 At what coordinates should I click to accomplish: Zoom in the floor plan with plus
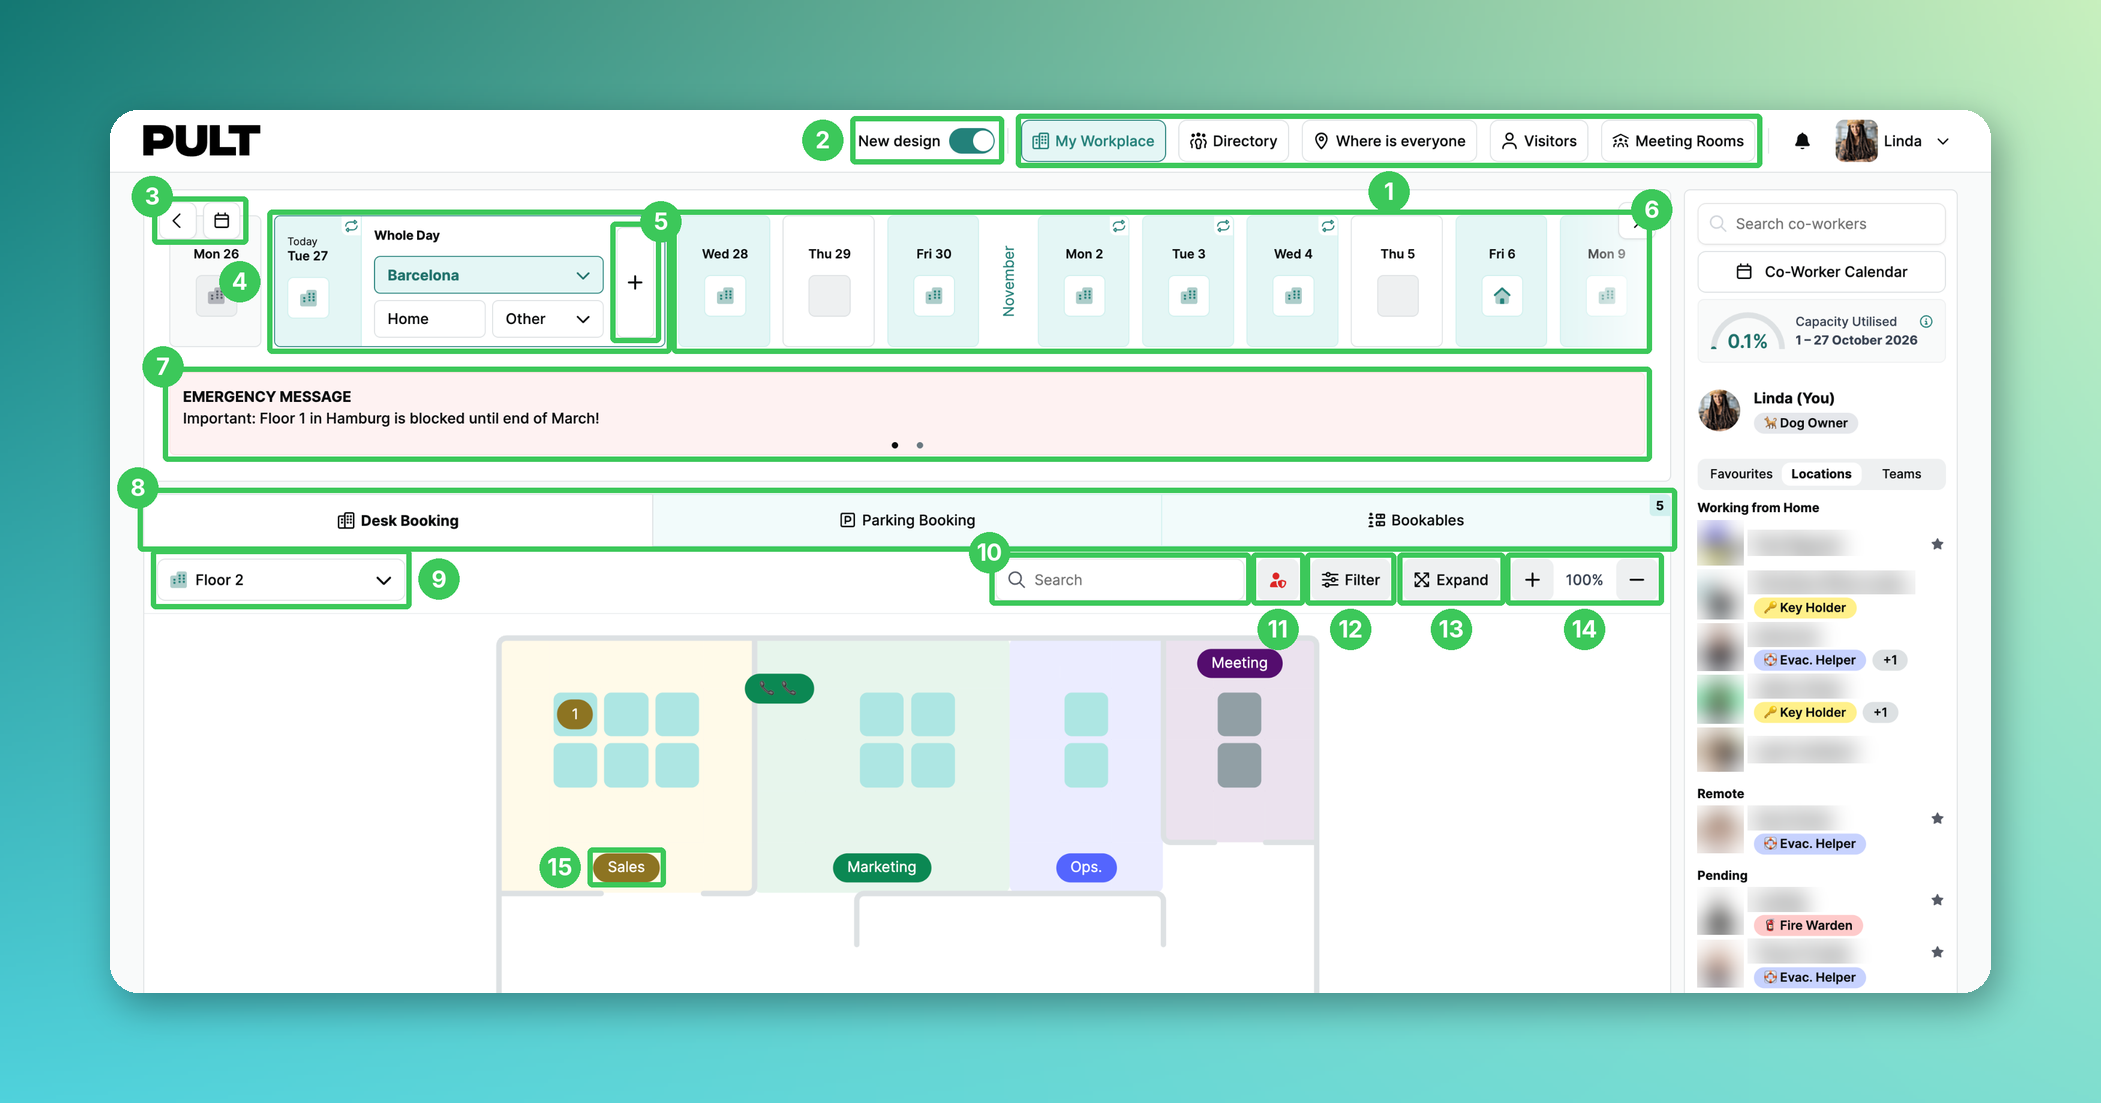[1532, 580]
